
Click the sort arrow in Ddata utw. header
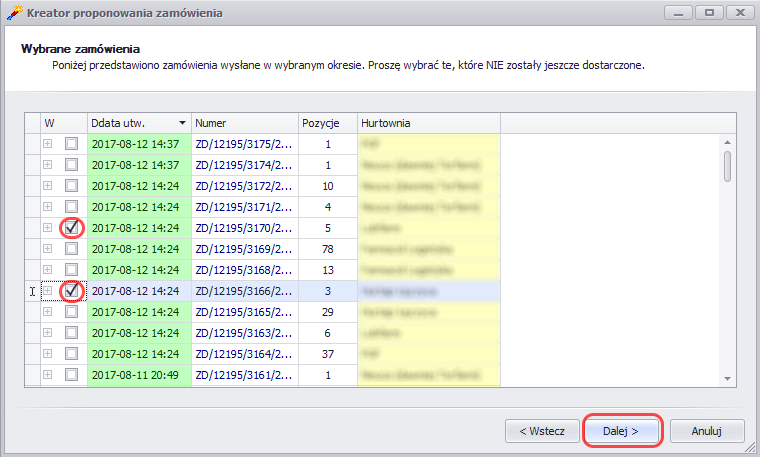coord(181,123)
